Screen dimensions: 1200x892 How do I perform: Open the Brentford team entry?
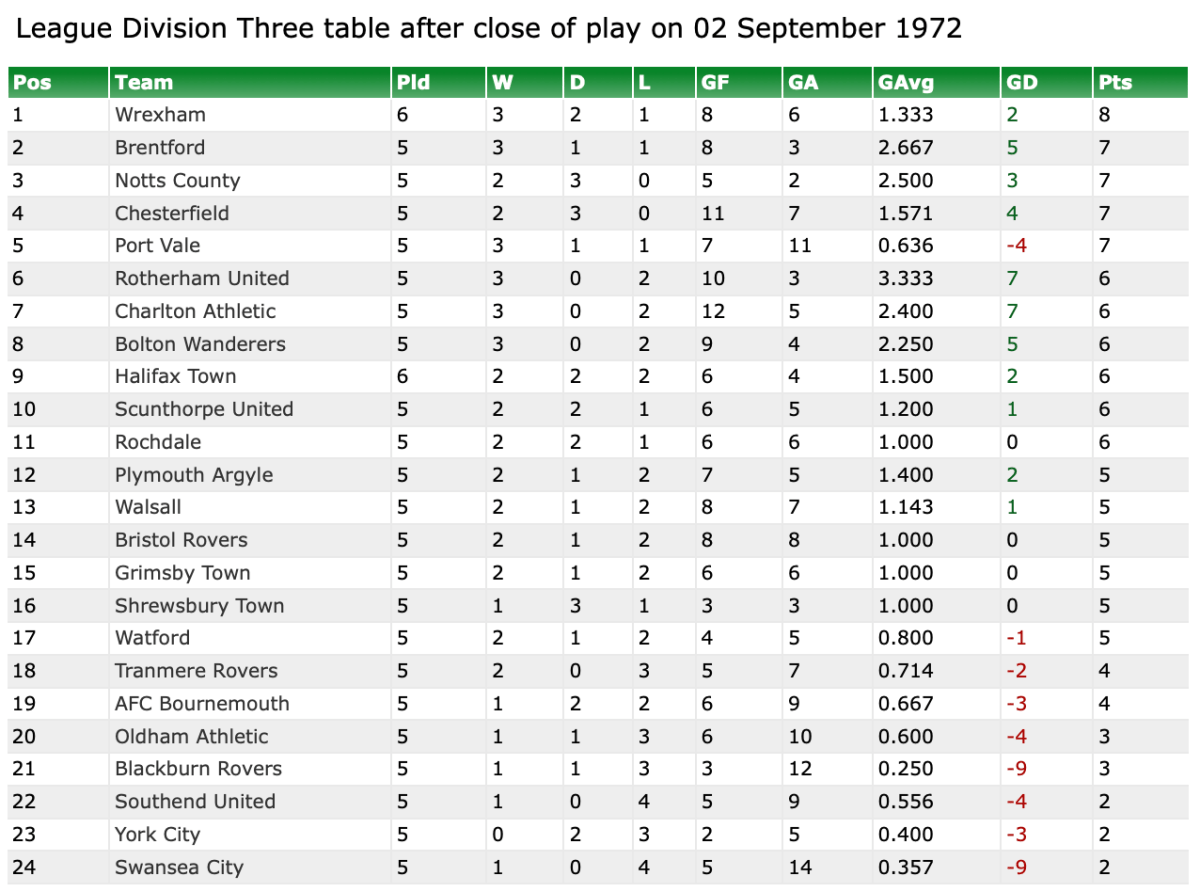[160, 148]
